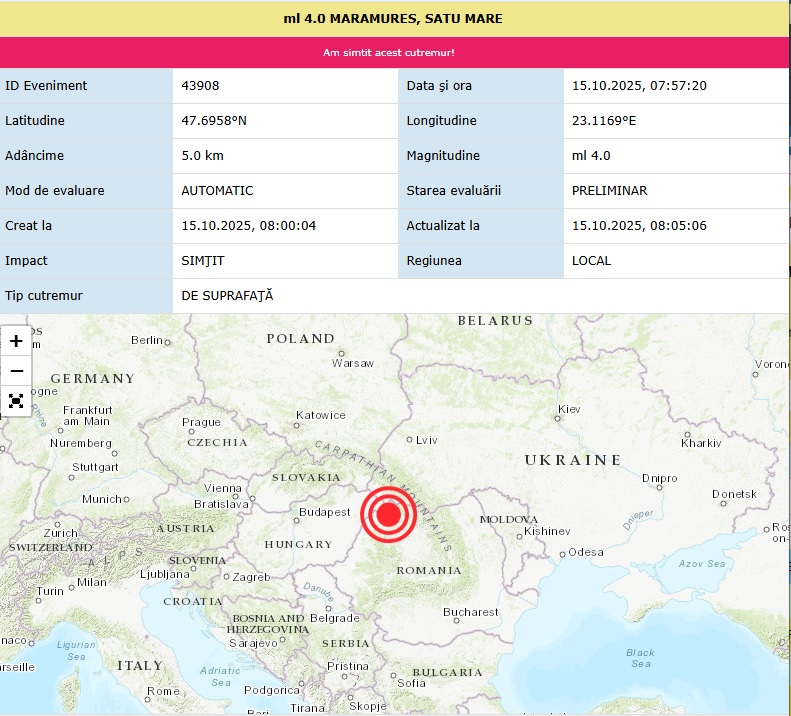The height and width of the screenshot is (716, 791).
Task: Zoom out on the map
Action: coord(16,371)
